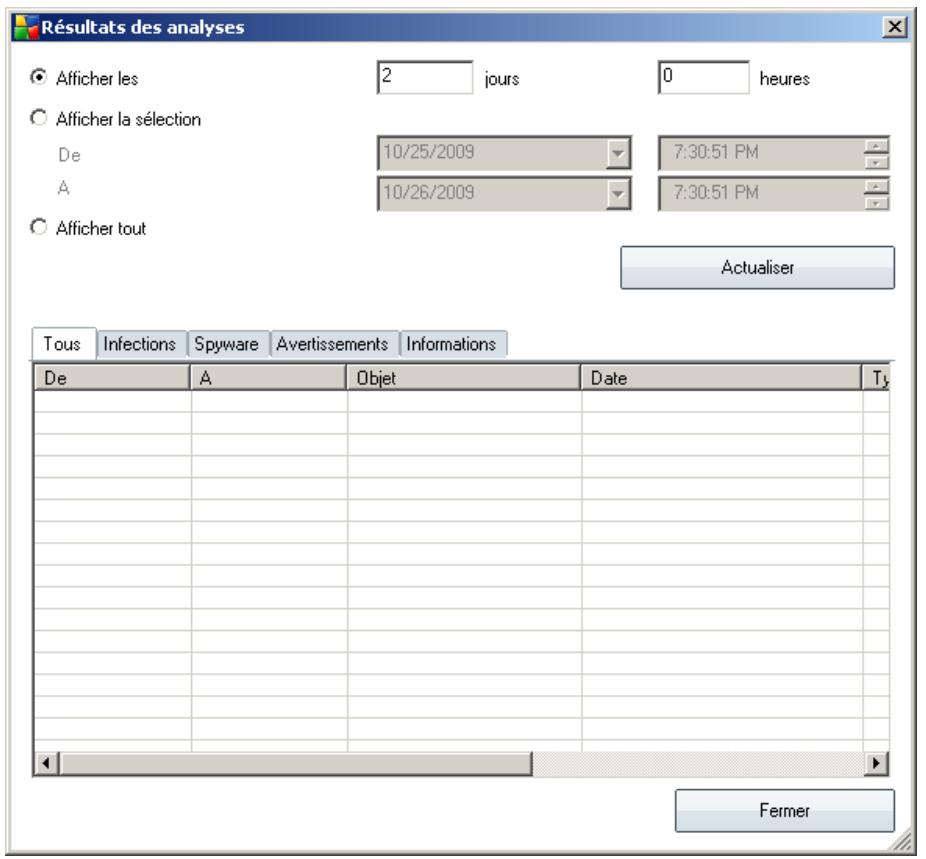Close the Résultats des analyses window

click(x=895, y=27)
